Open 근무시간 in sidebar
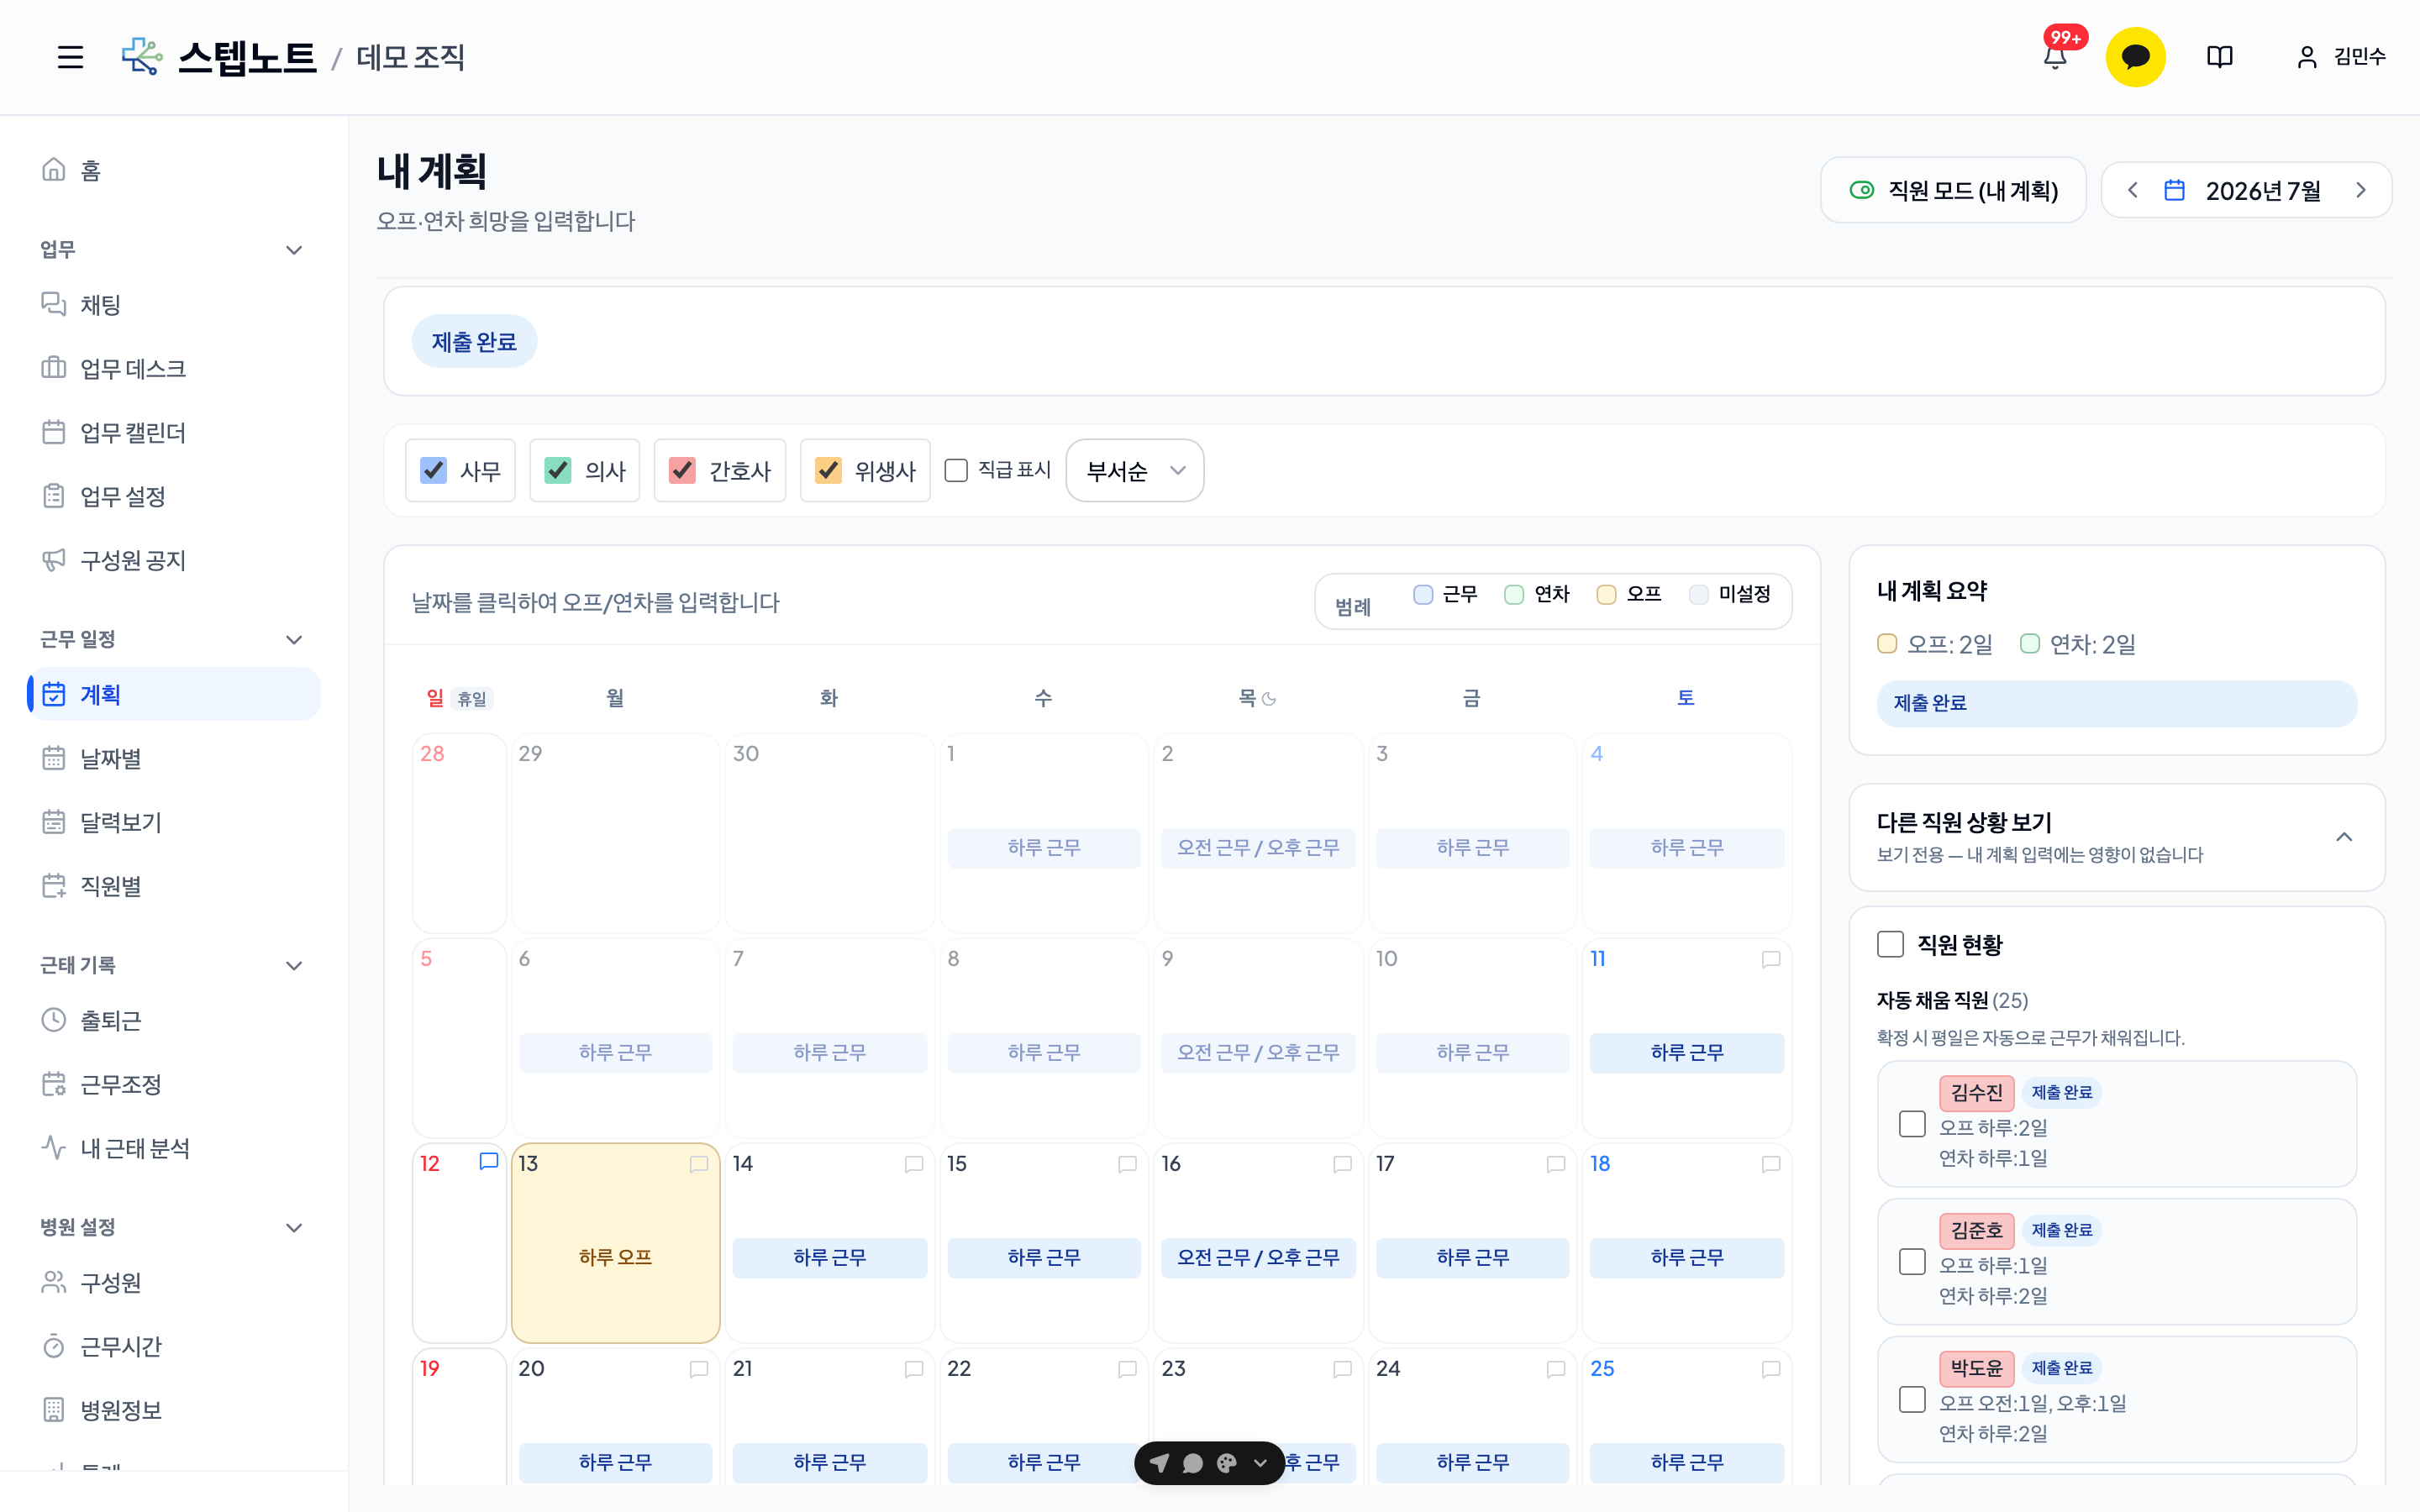This screenshot has height=1512, width=2420. tap(174, 1346)
